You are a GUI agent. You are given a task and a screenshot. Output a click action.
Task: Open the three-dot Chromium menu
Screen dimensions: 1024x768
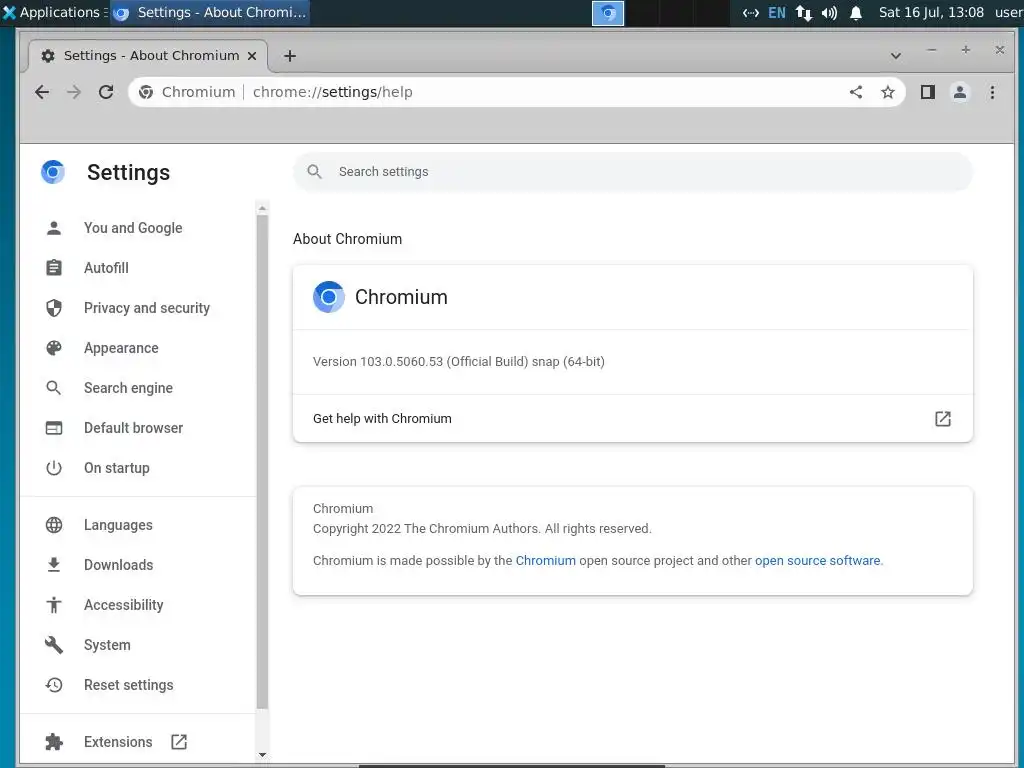coord(992,92)
